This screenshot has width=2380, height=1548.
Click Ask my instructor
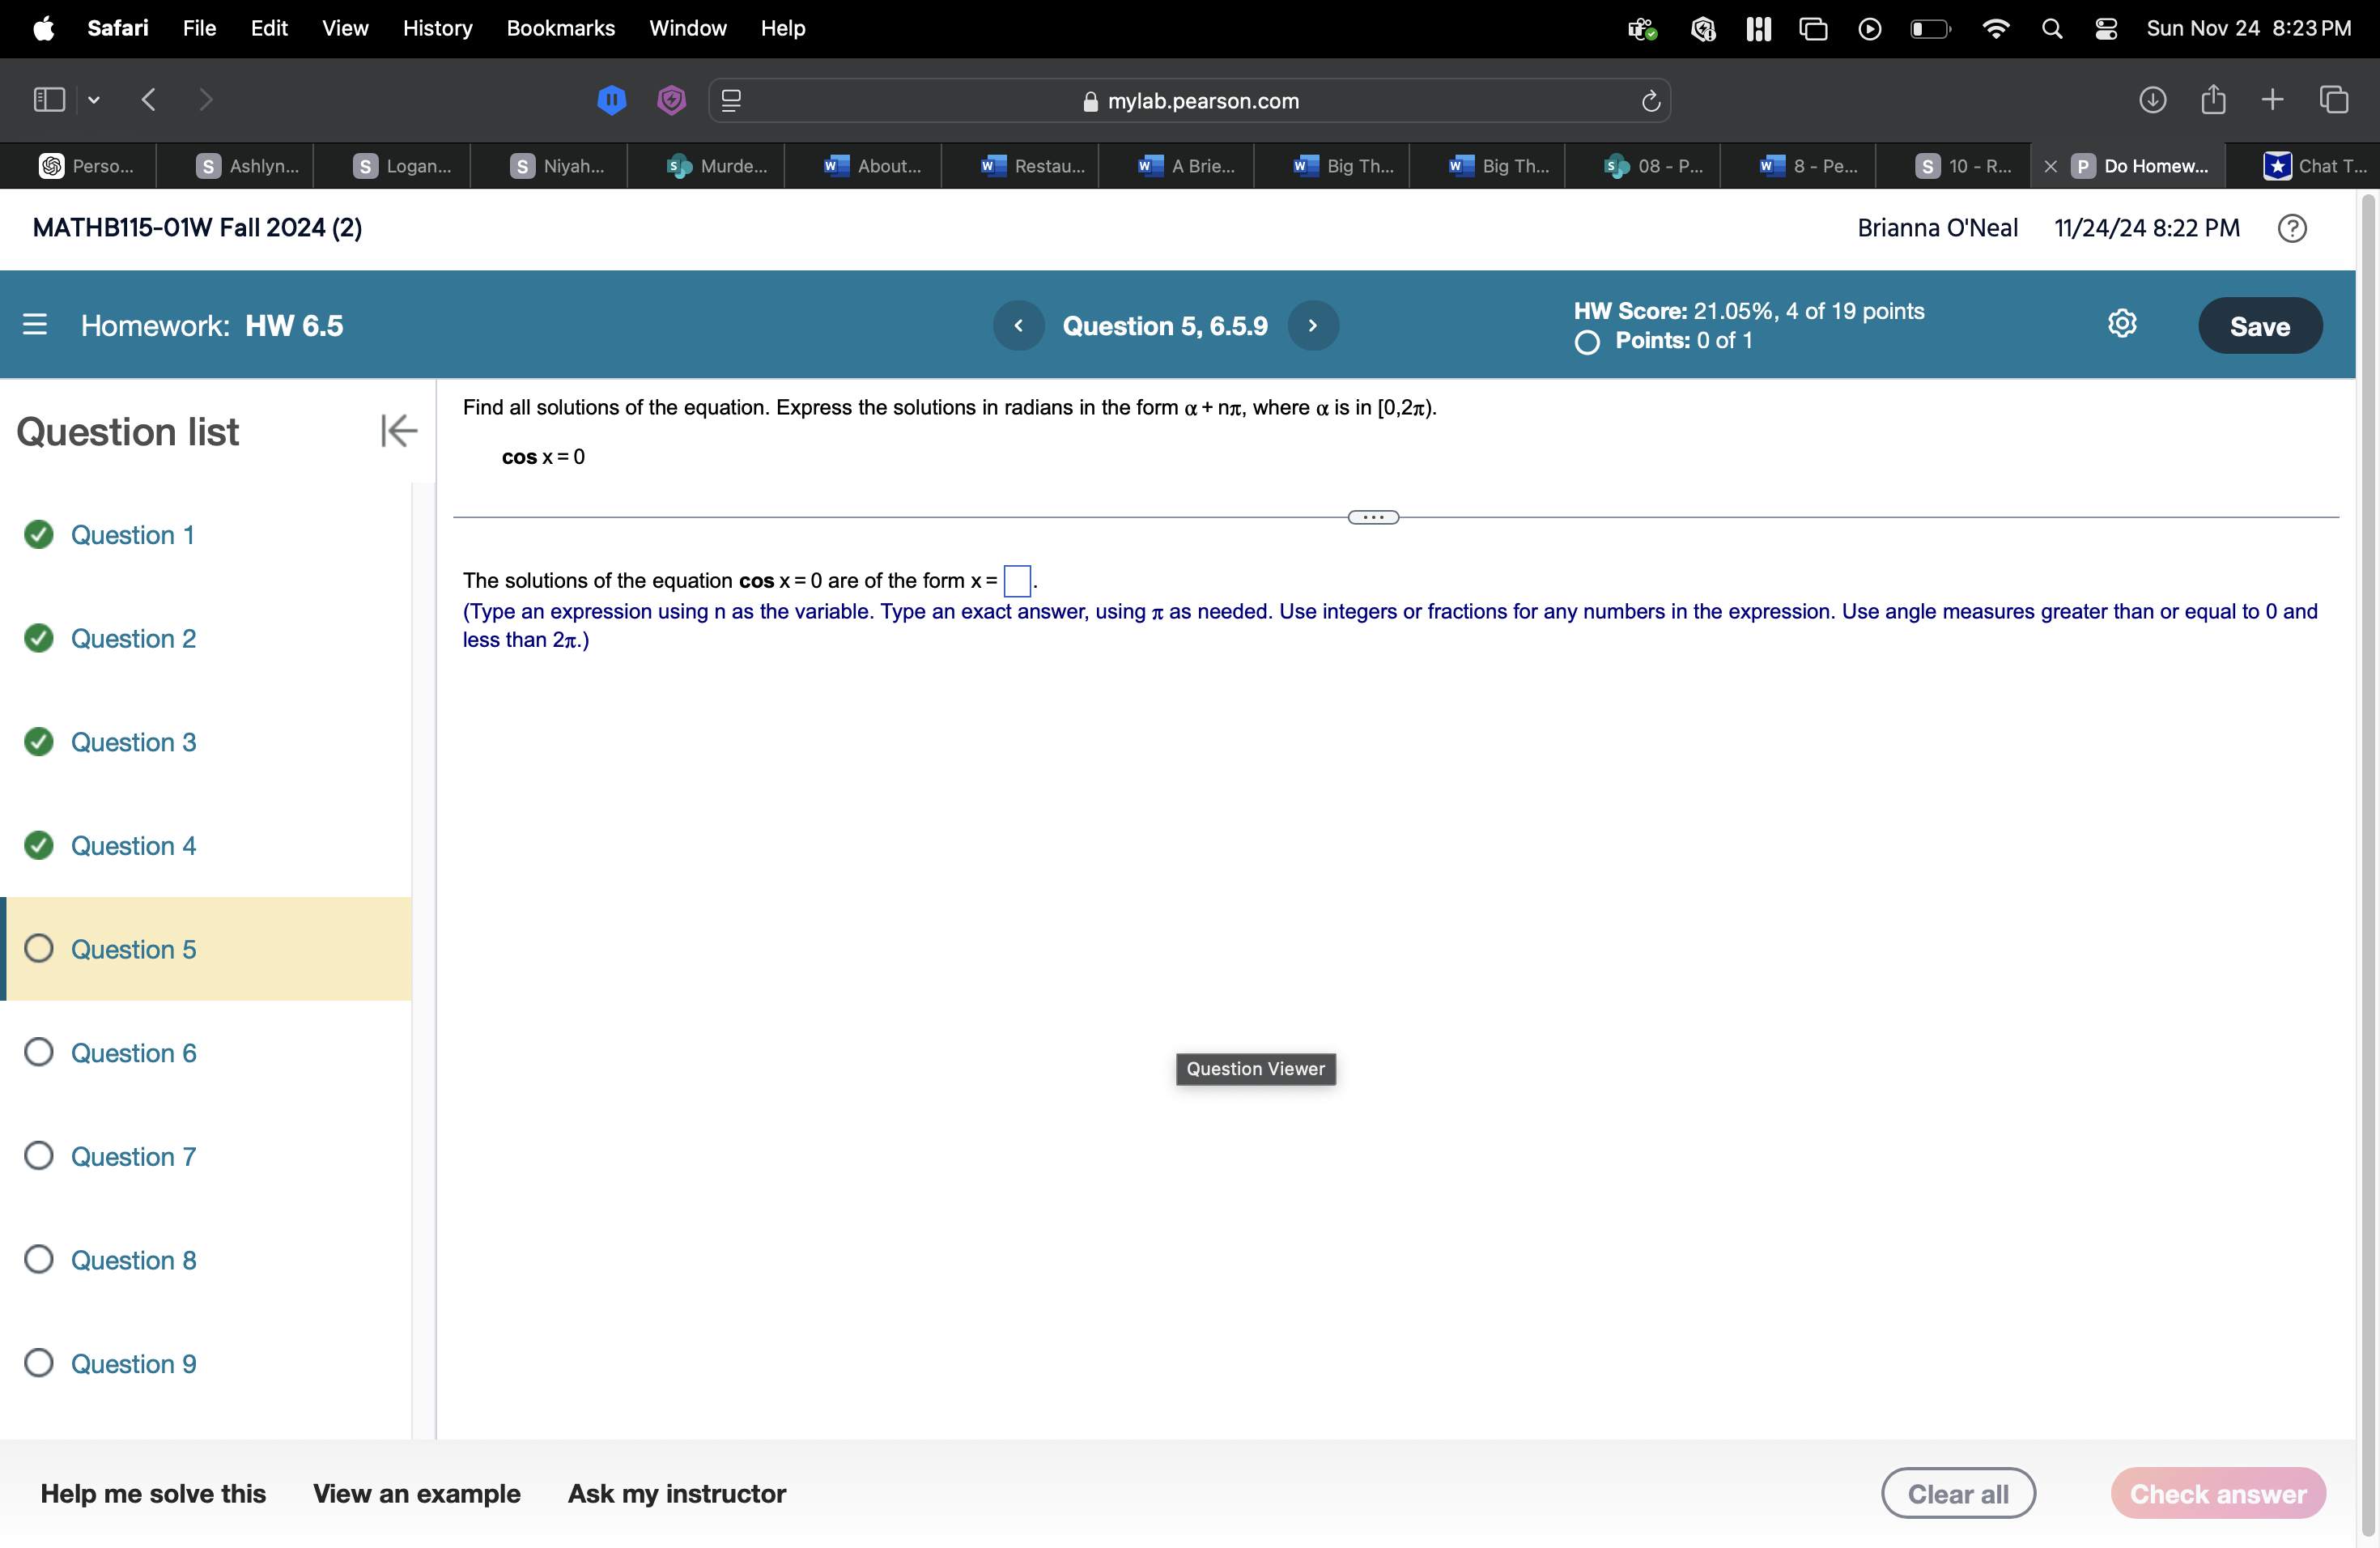tap(676, 1493)
